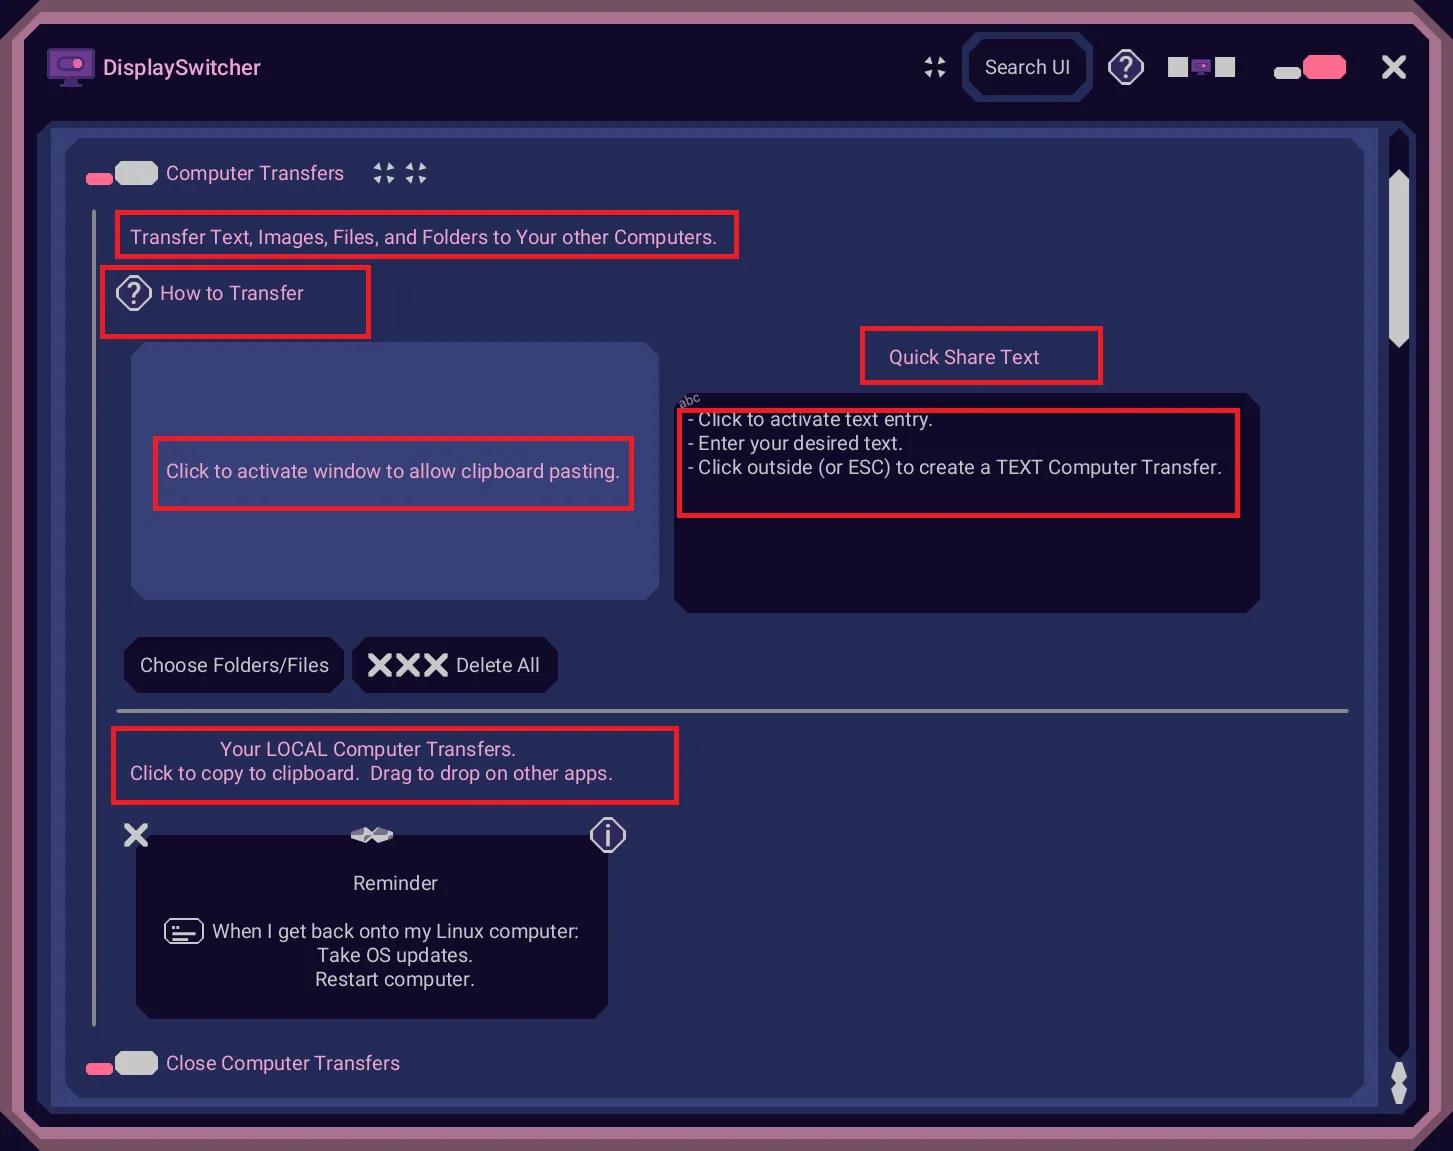Click the vertical scrollbar thumb
This screenshot has width=1453, height=1151.
pos(1399,258)
